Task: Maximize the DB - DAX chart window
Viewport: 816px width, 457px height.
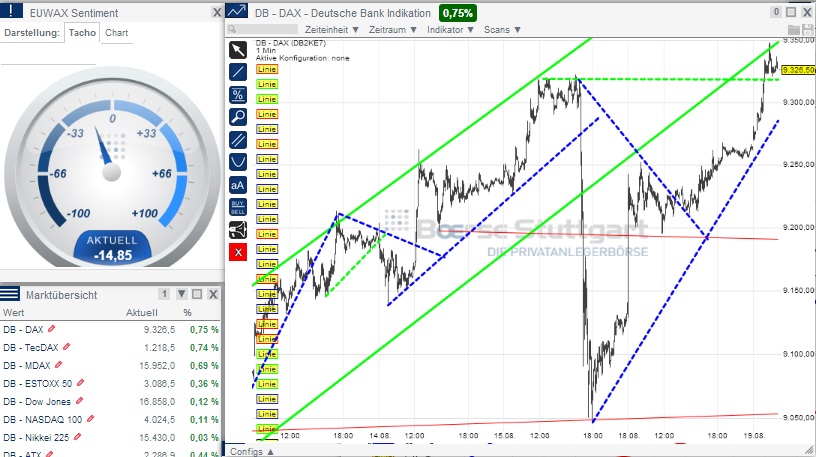Action: tap(791, 12)
